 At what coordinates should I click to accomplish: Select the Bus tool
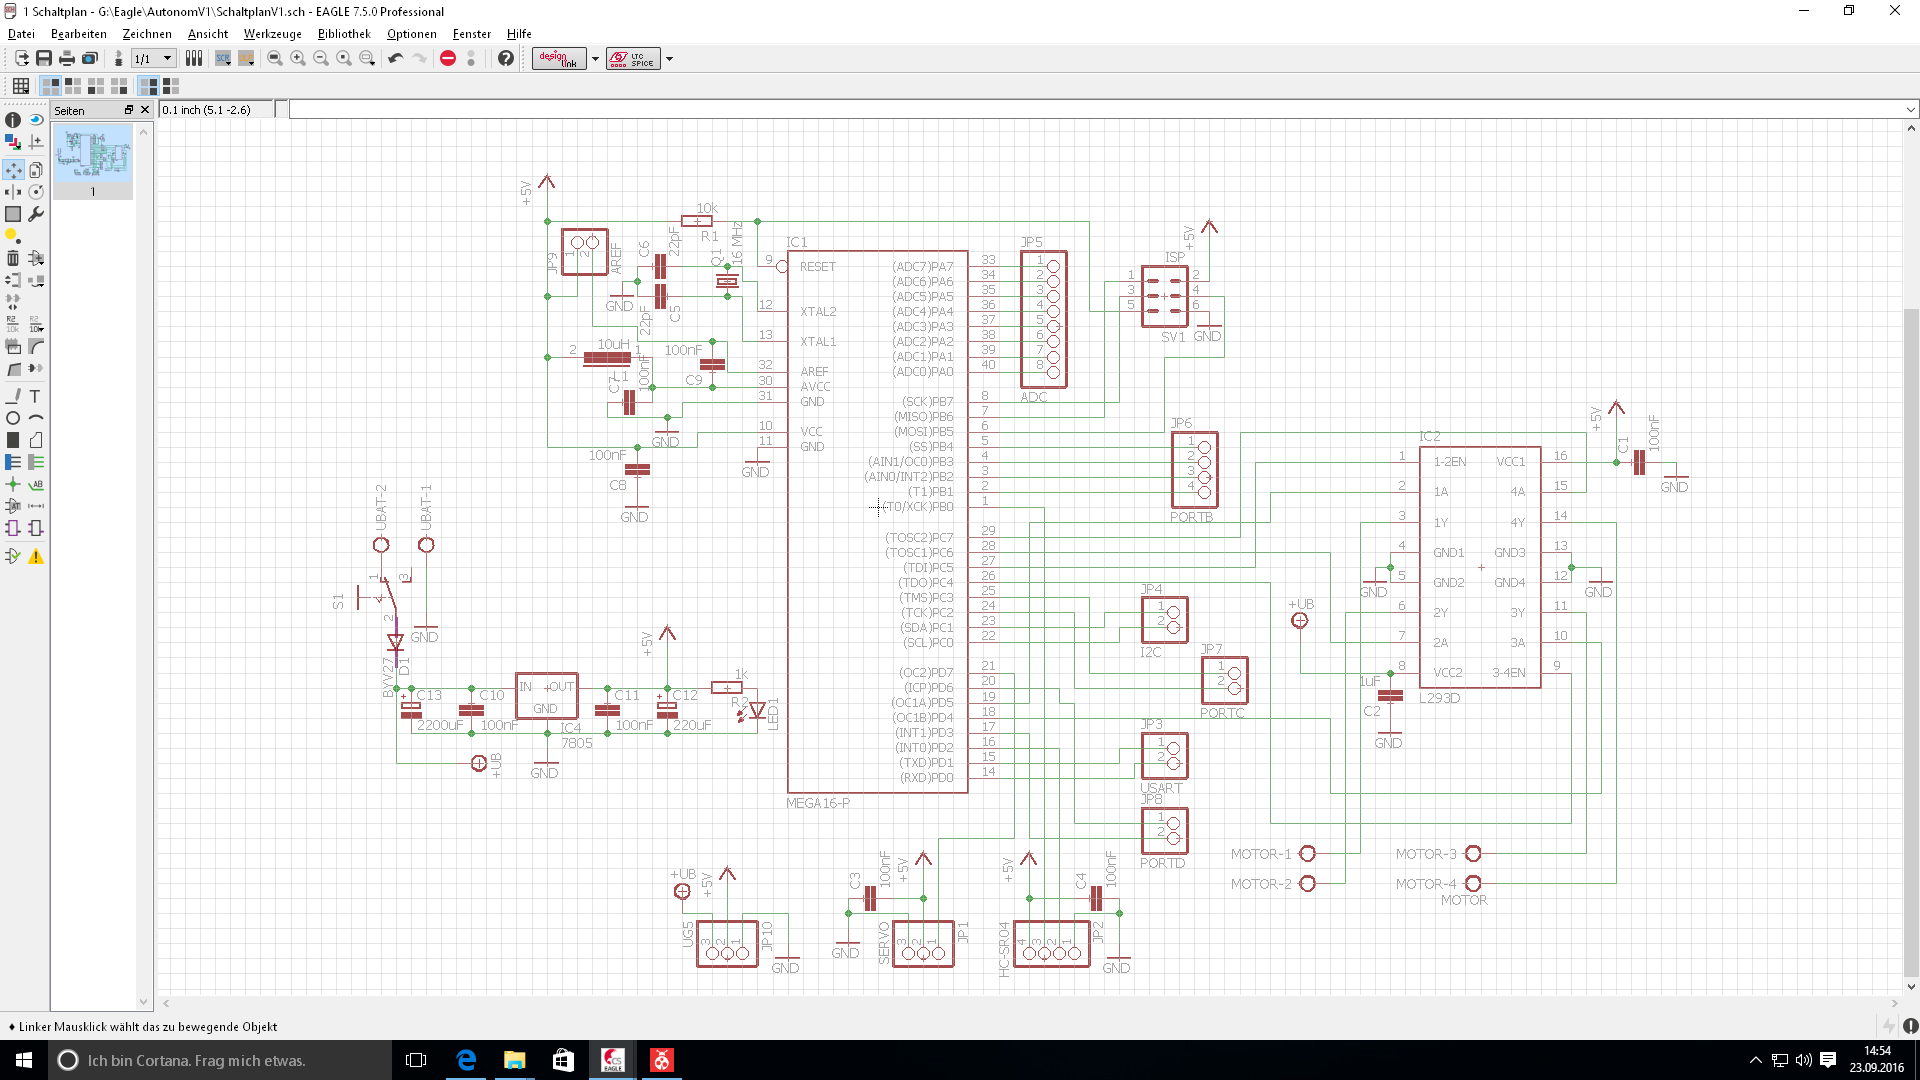[13, 462]
